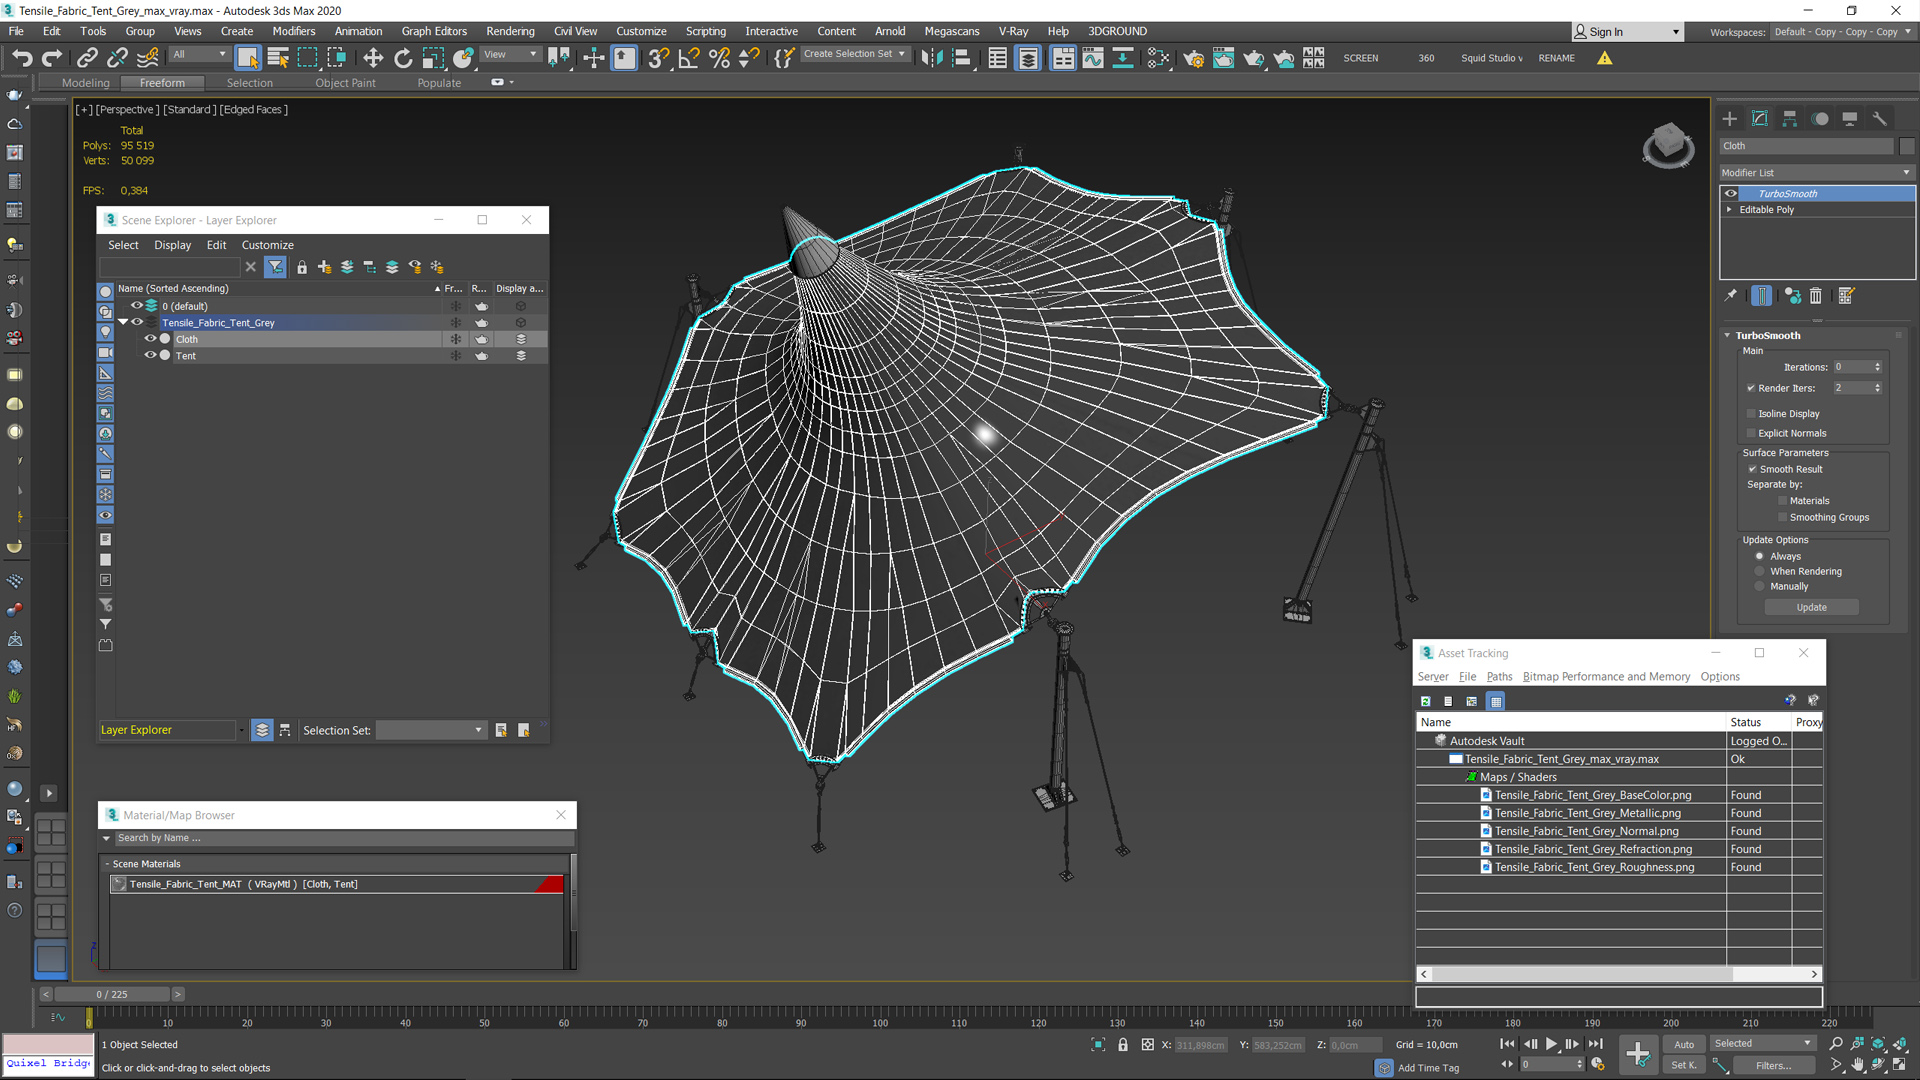Open the Modifier List dropdown
This screenshot has height=1080, width=1920.
tap(1816, 172)
